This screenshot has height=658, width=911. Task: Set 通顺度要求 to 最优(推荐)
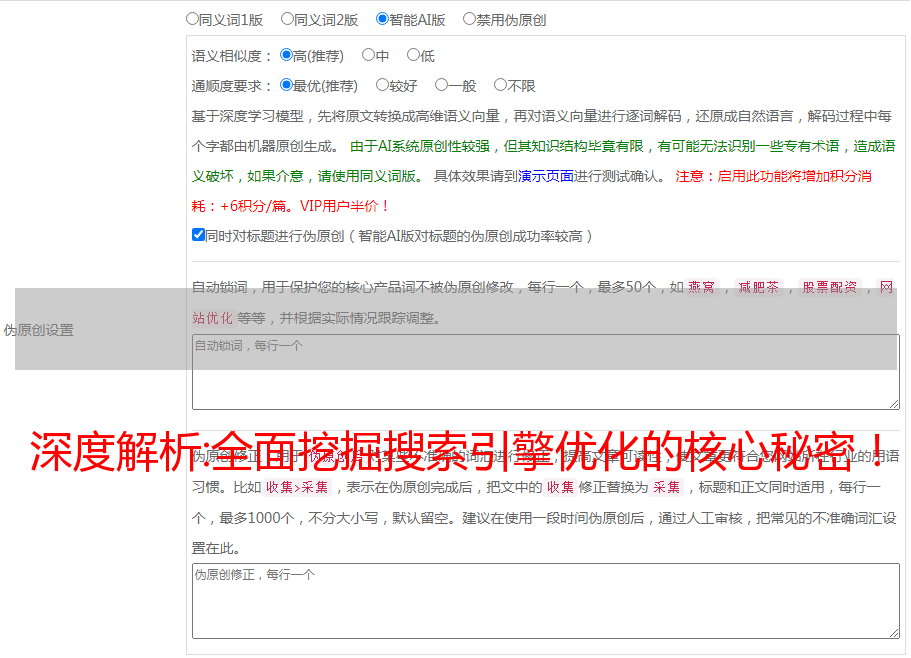(286, 85)
